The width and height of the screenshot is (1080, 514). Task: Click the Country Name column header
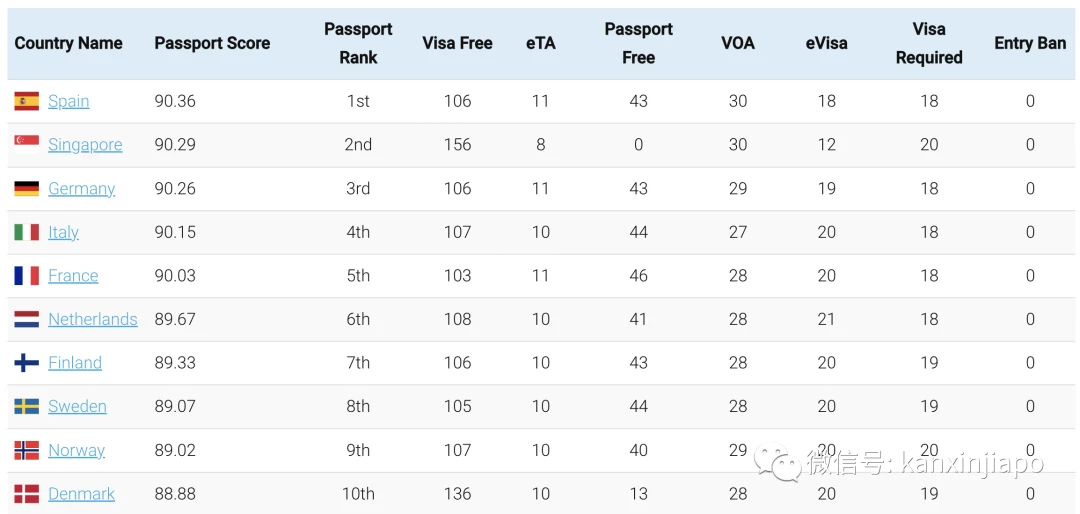tap(68, 43)
